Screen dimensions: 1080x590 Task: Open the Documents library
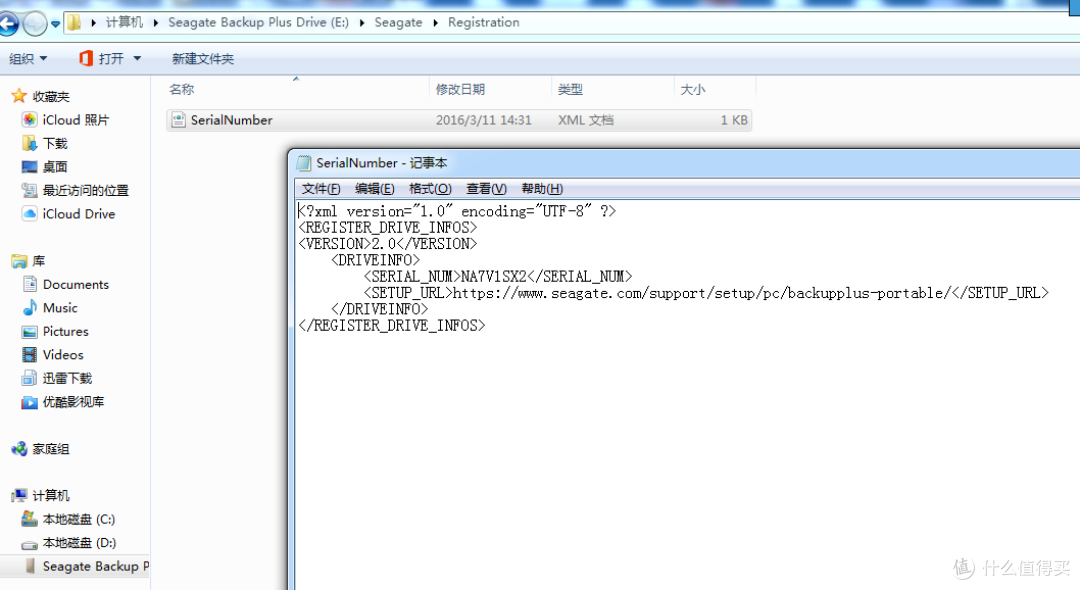coord(76,284)
